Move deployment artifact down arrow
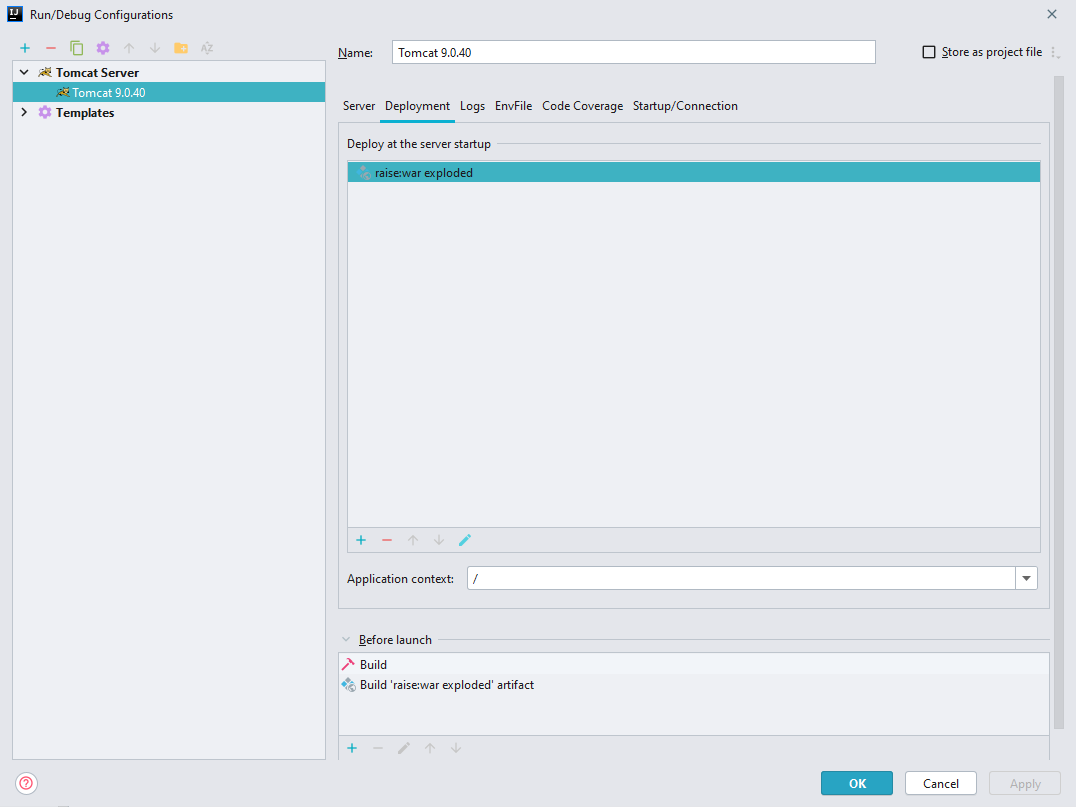 click(x=439, y=540)
